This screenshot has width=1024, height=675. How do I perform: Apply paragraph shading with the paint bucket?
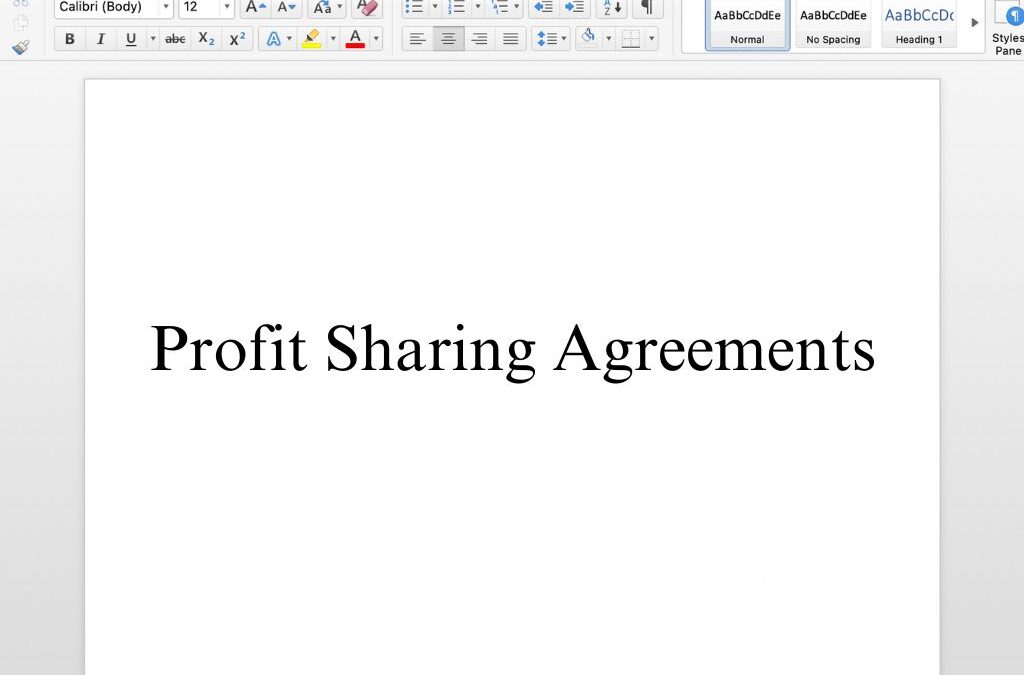coord(588,39)
